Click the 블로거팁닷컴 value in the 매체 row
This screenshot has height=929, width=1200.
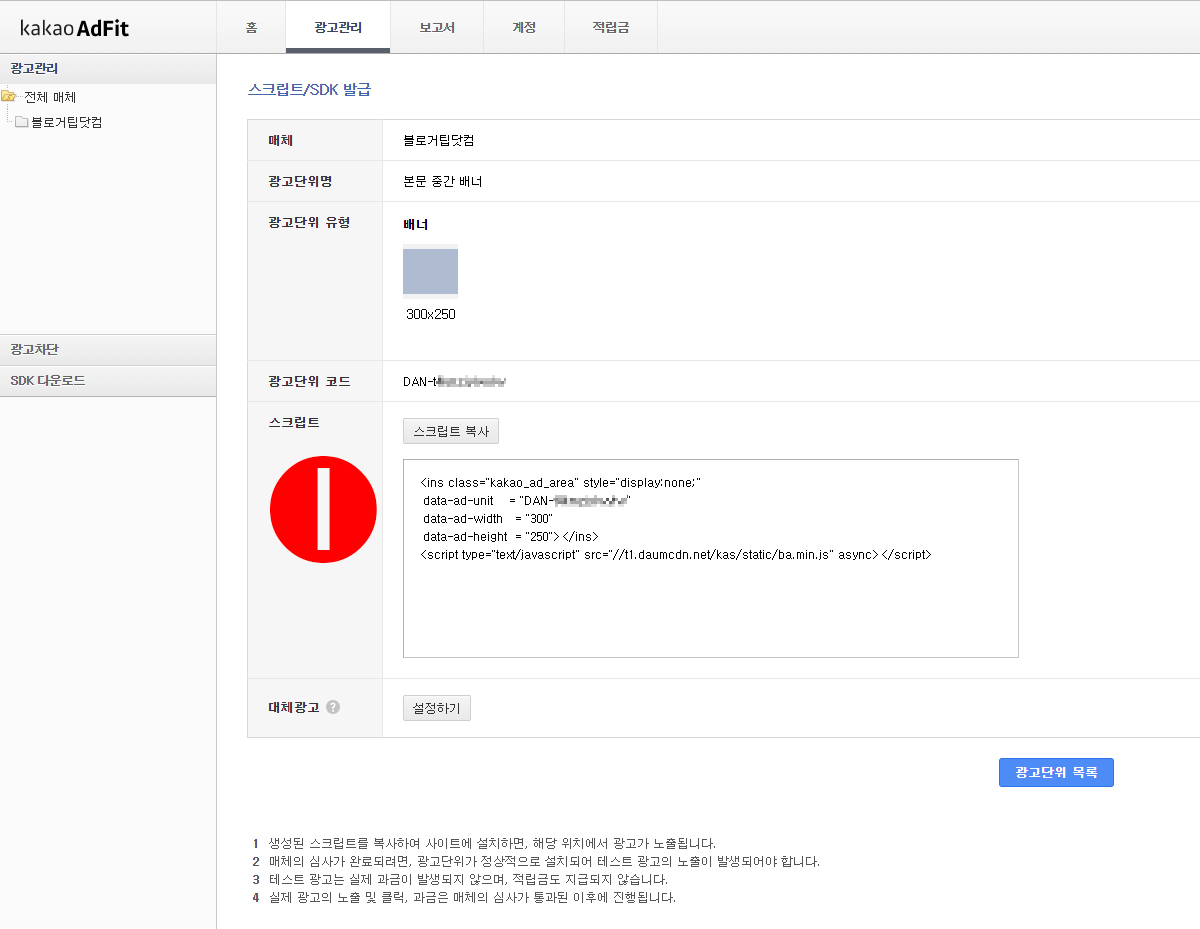439,141
